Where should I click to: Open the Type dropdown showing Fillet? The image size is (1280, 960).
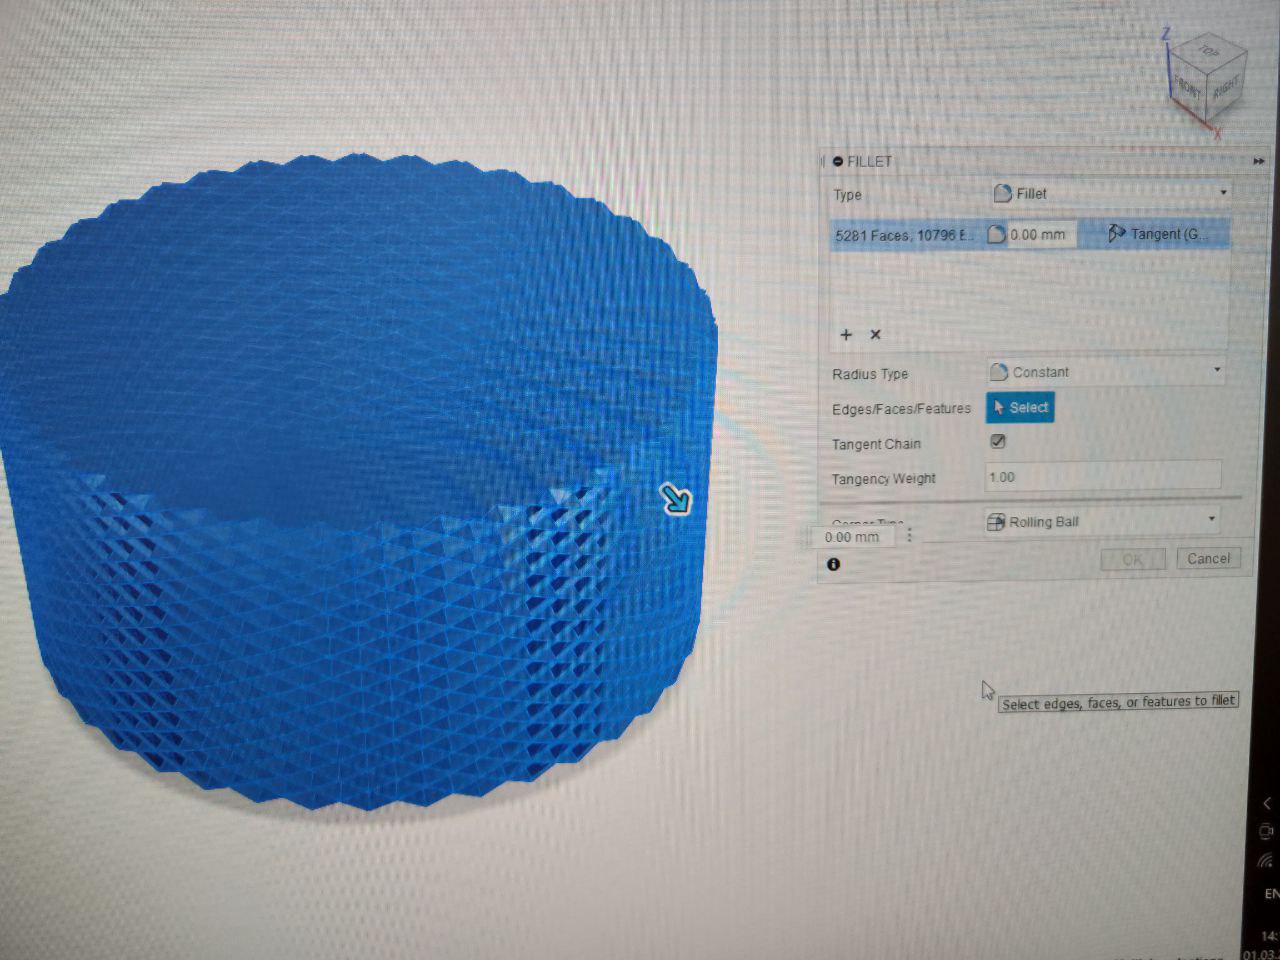pyautogui.click(x=1109, y=193)
